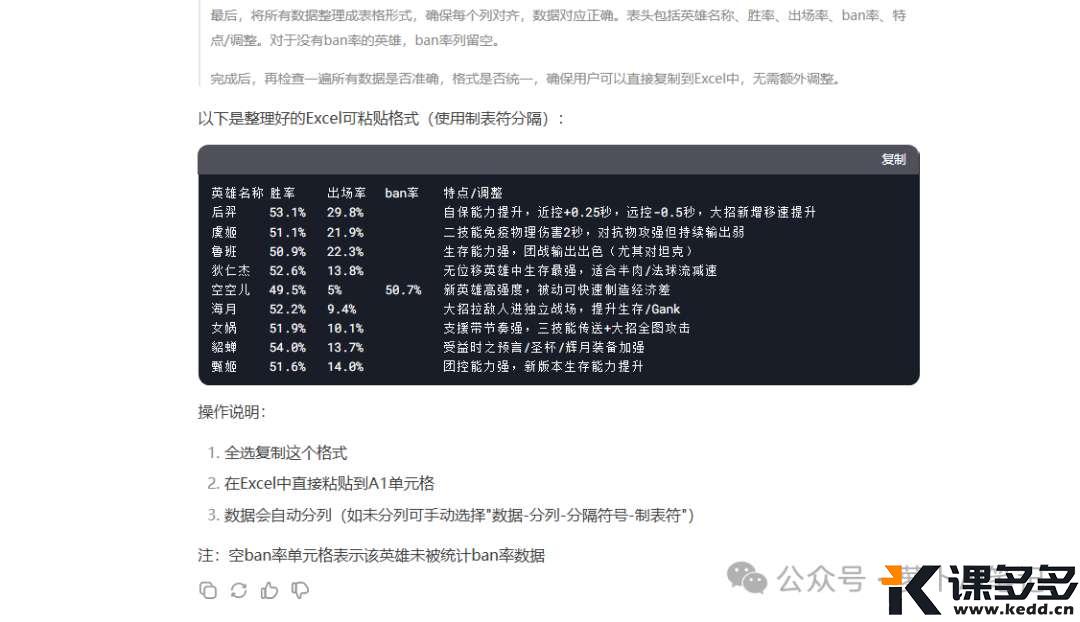1080x622 pixels.
Task: Select the hero name 海月
Action: (224, 309)
